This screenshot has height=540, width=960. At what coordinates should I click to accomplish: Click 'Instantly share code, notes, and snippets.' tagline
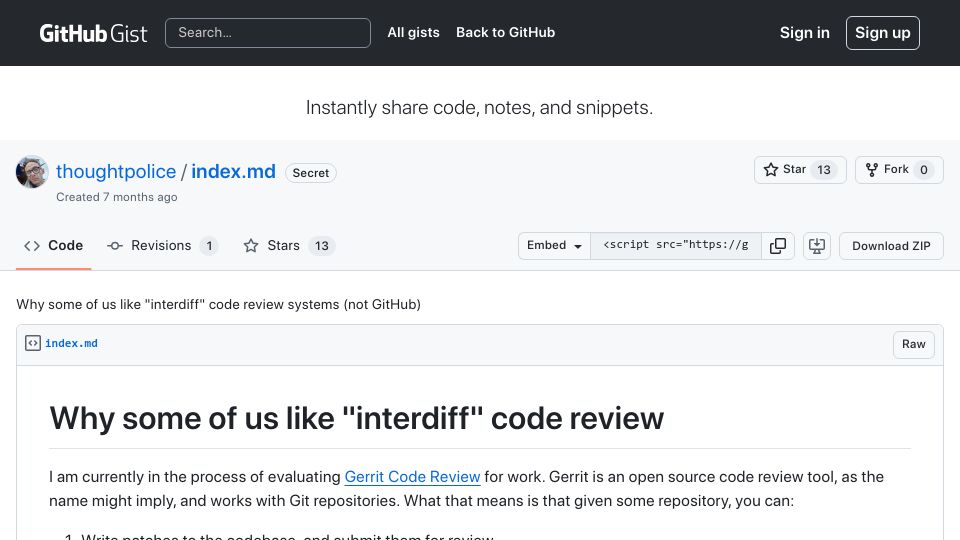[479, 108]
